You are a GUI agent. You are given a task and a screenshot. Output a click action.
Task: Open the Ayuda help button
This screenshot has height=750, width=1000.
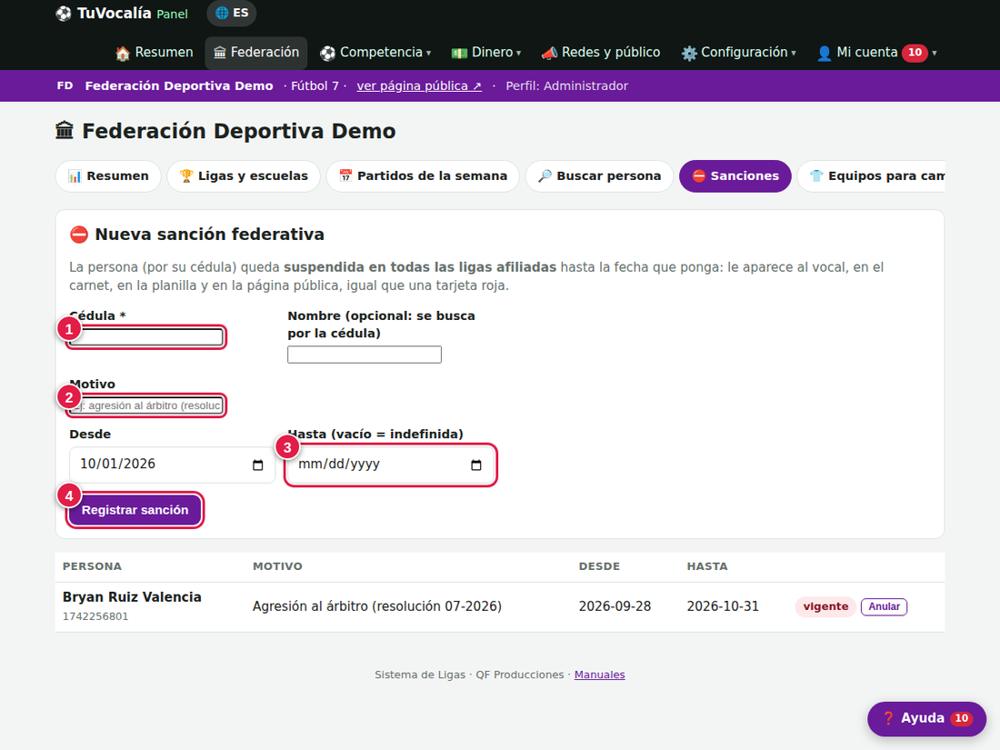tap(927, 719)
